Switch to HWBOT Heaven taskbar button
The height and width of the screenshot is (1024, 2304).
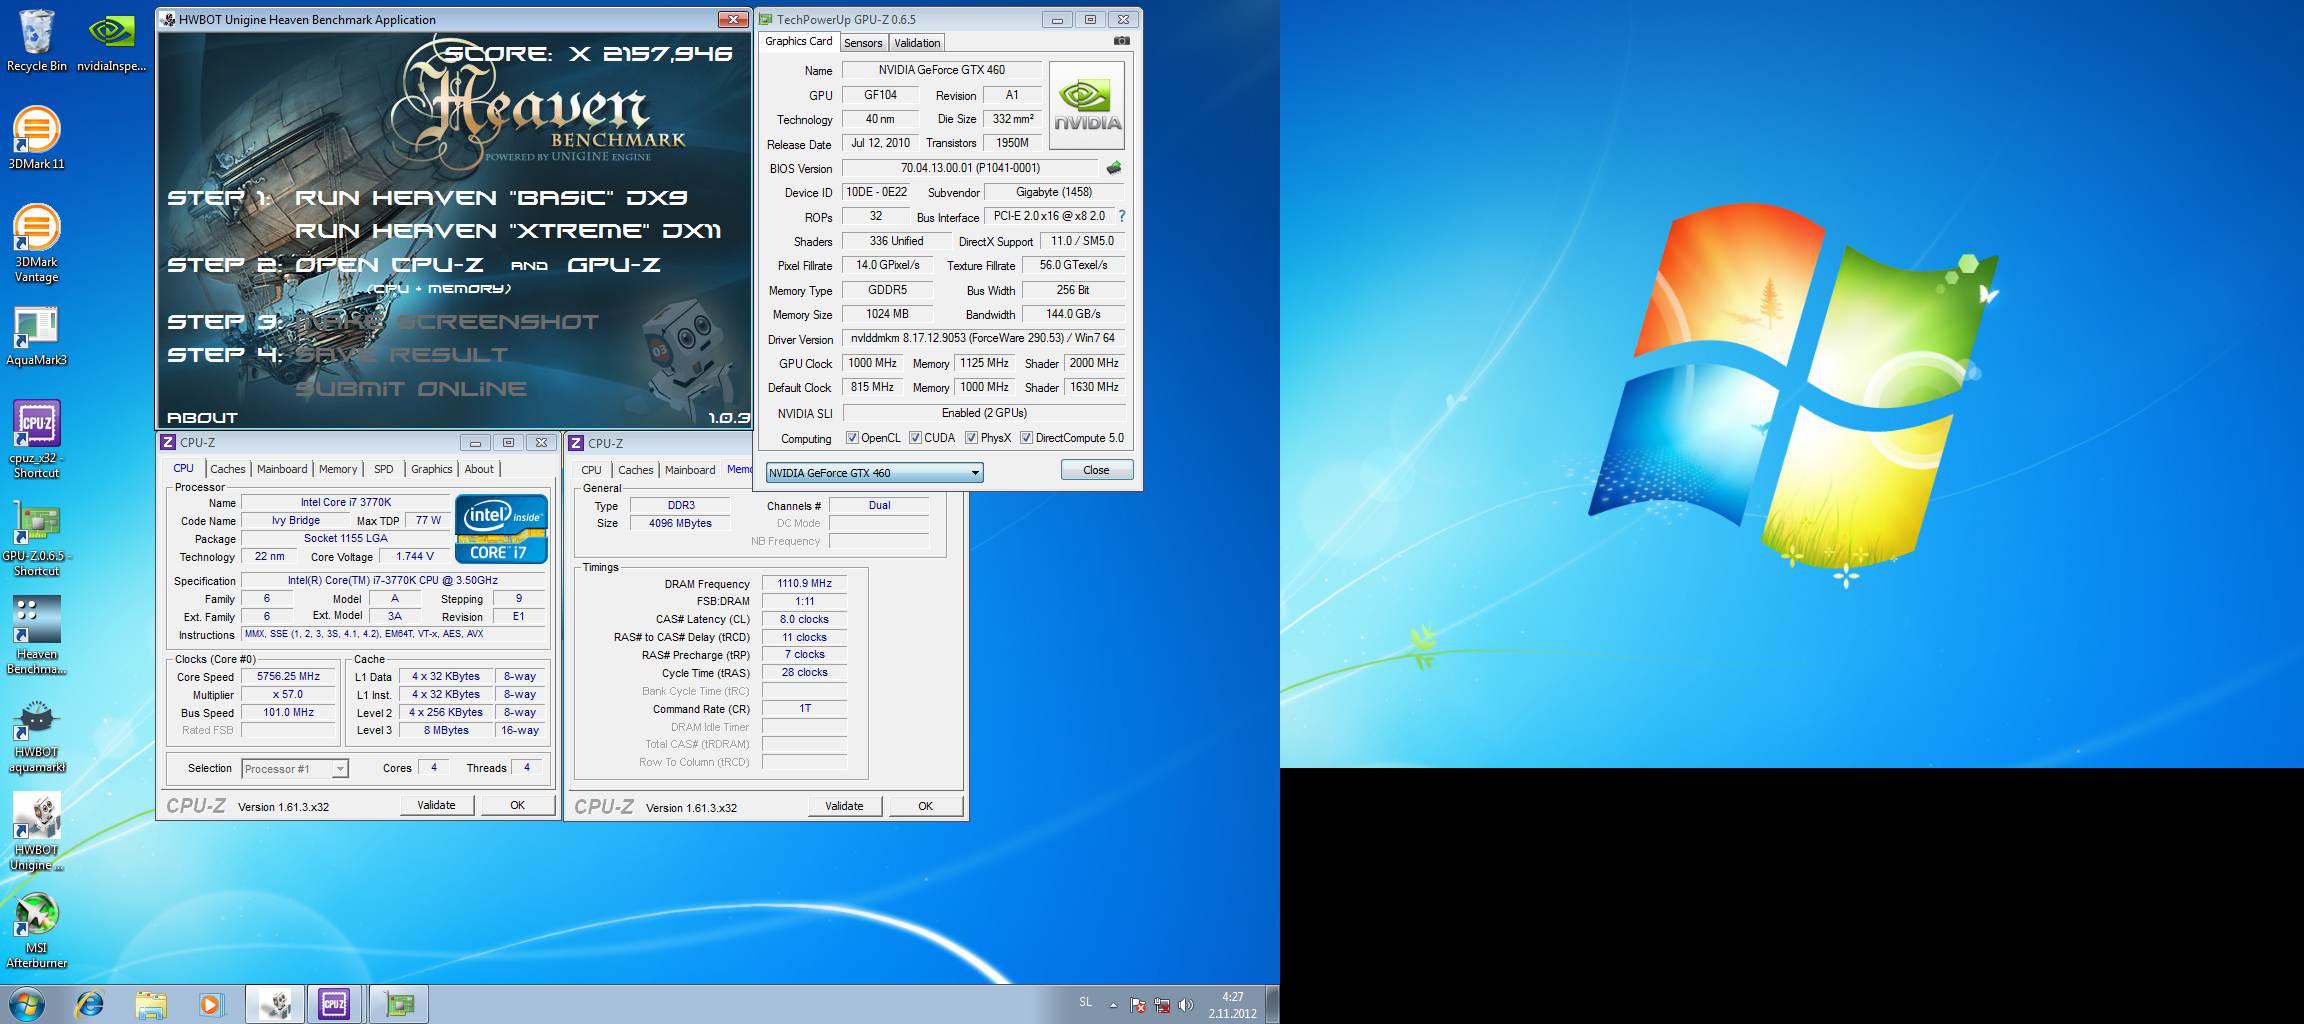274,1004
